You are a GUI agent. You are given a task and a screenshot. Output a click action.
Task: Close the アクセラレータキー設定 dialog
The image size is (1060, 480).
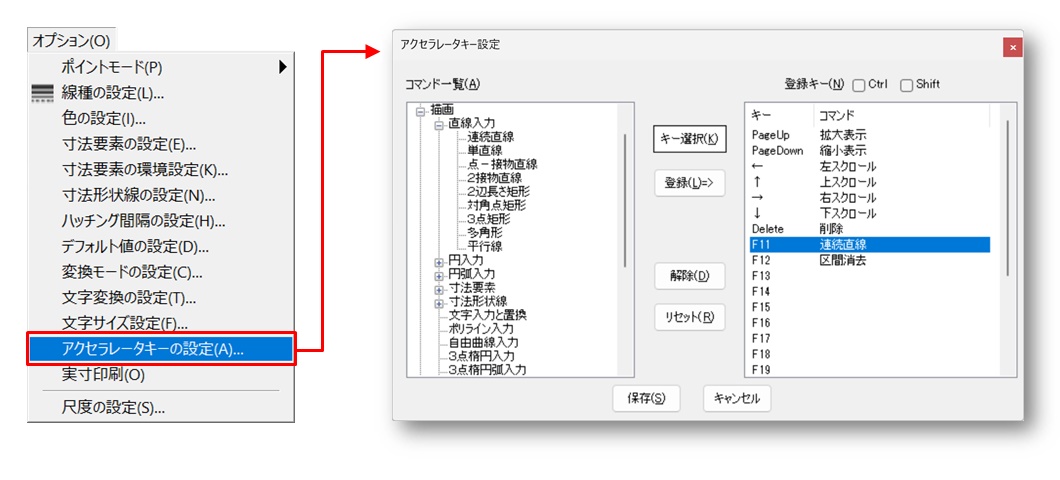tap(1012, 47)
